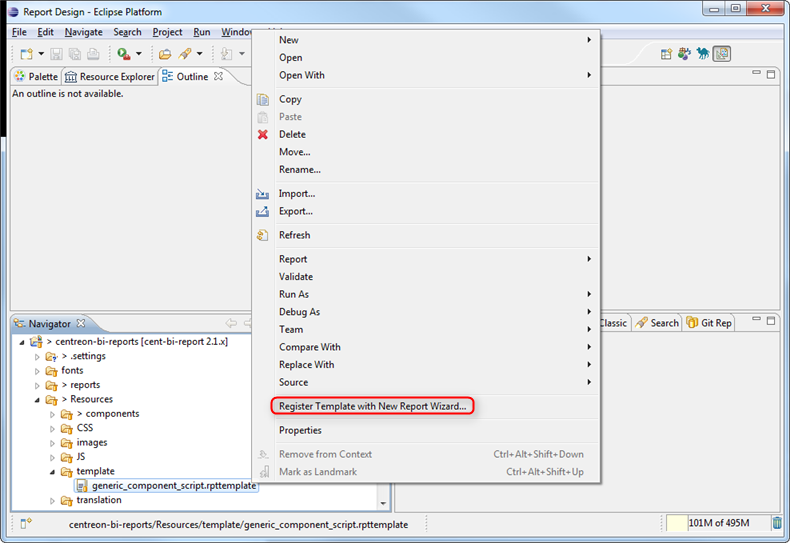Expand the fonts folder

point(39,371)
